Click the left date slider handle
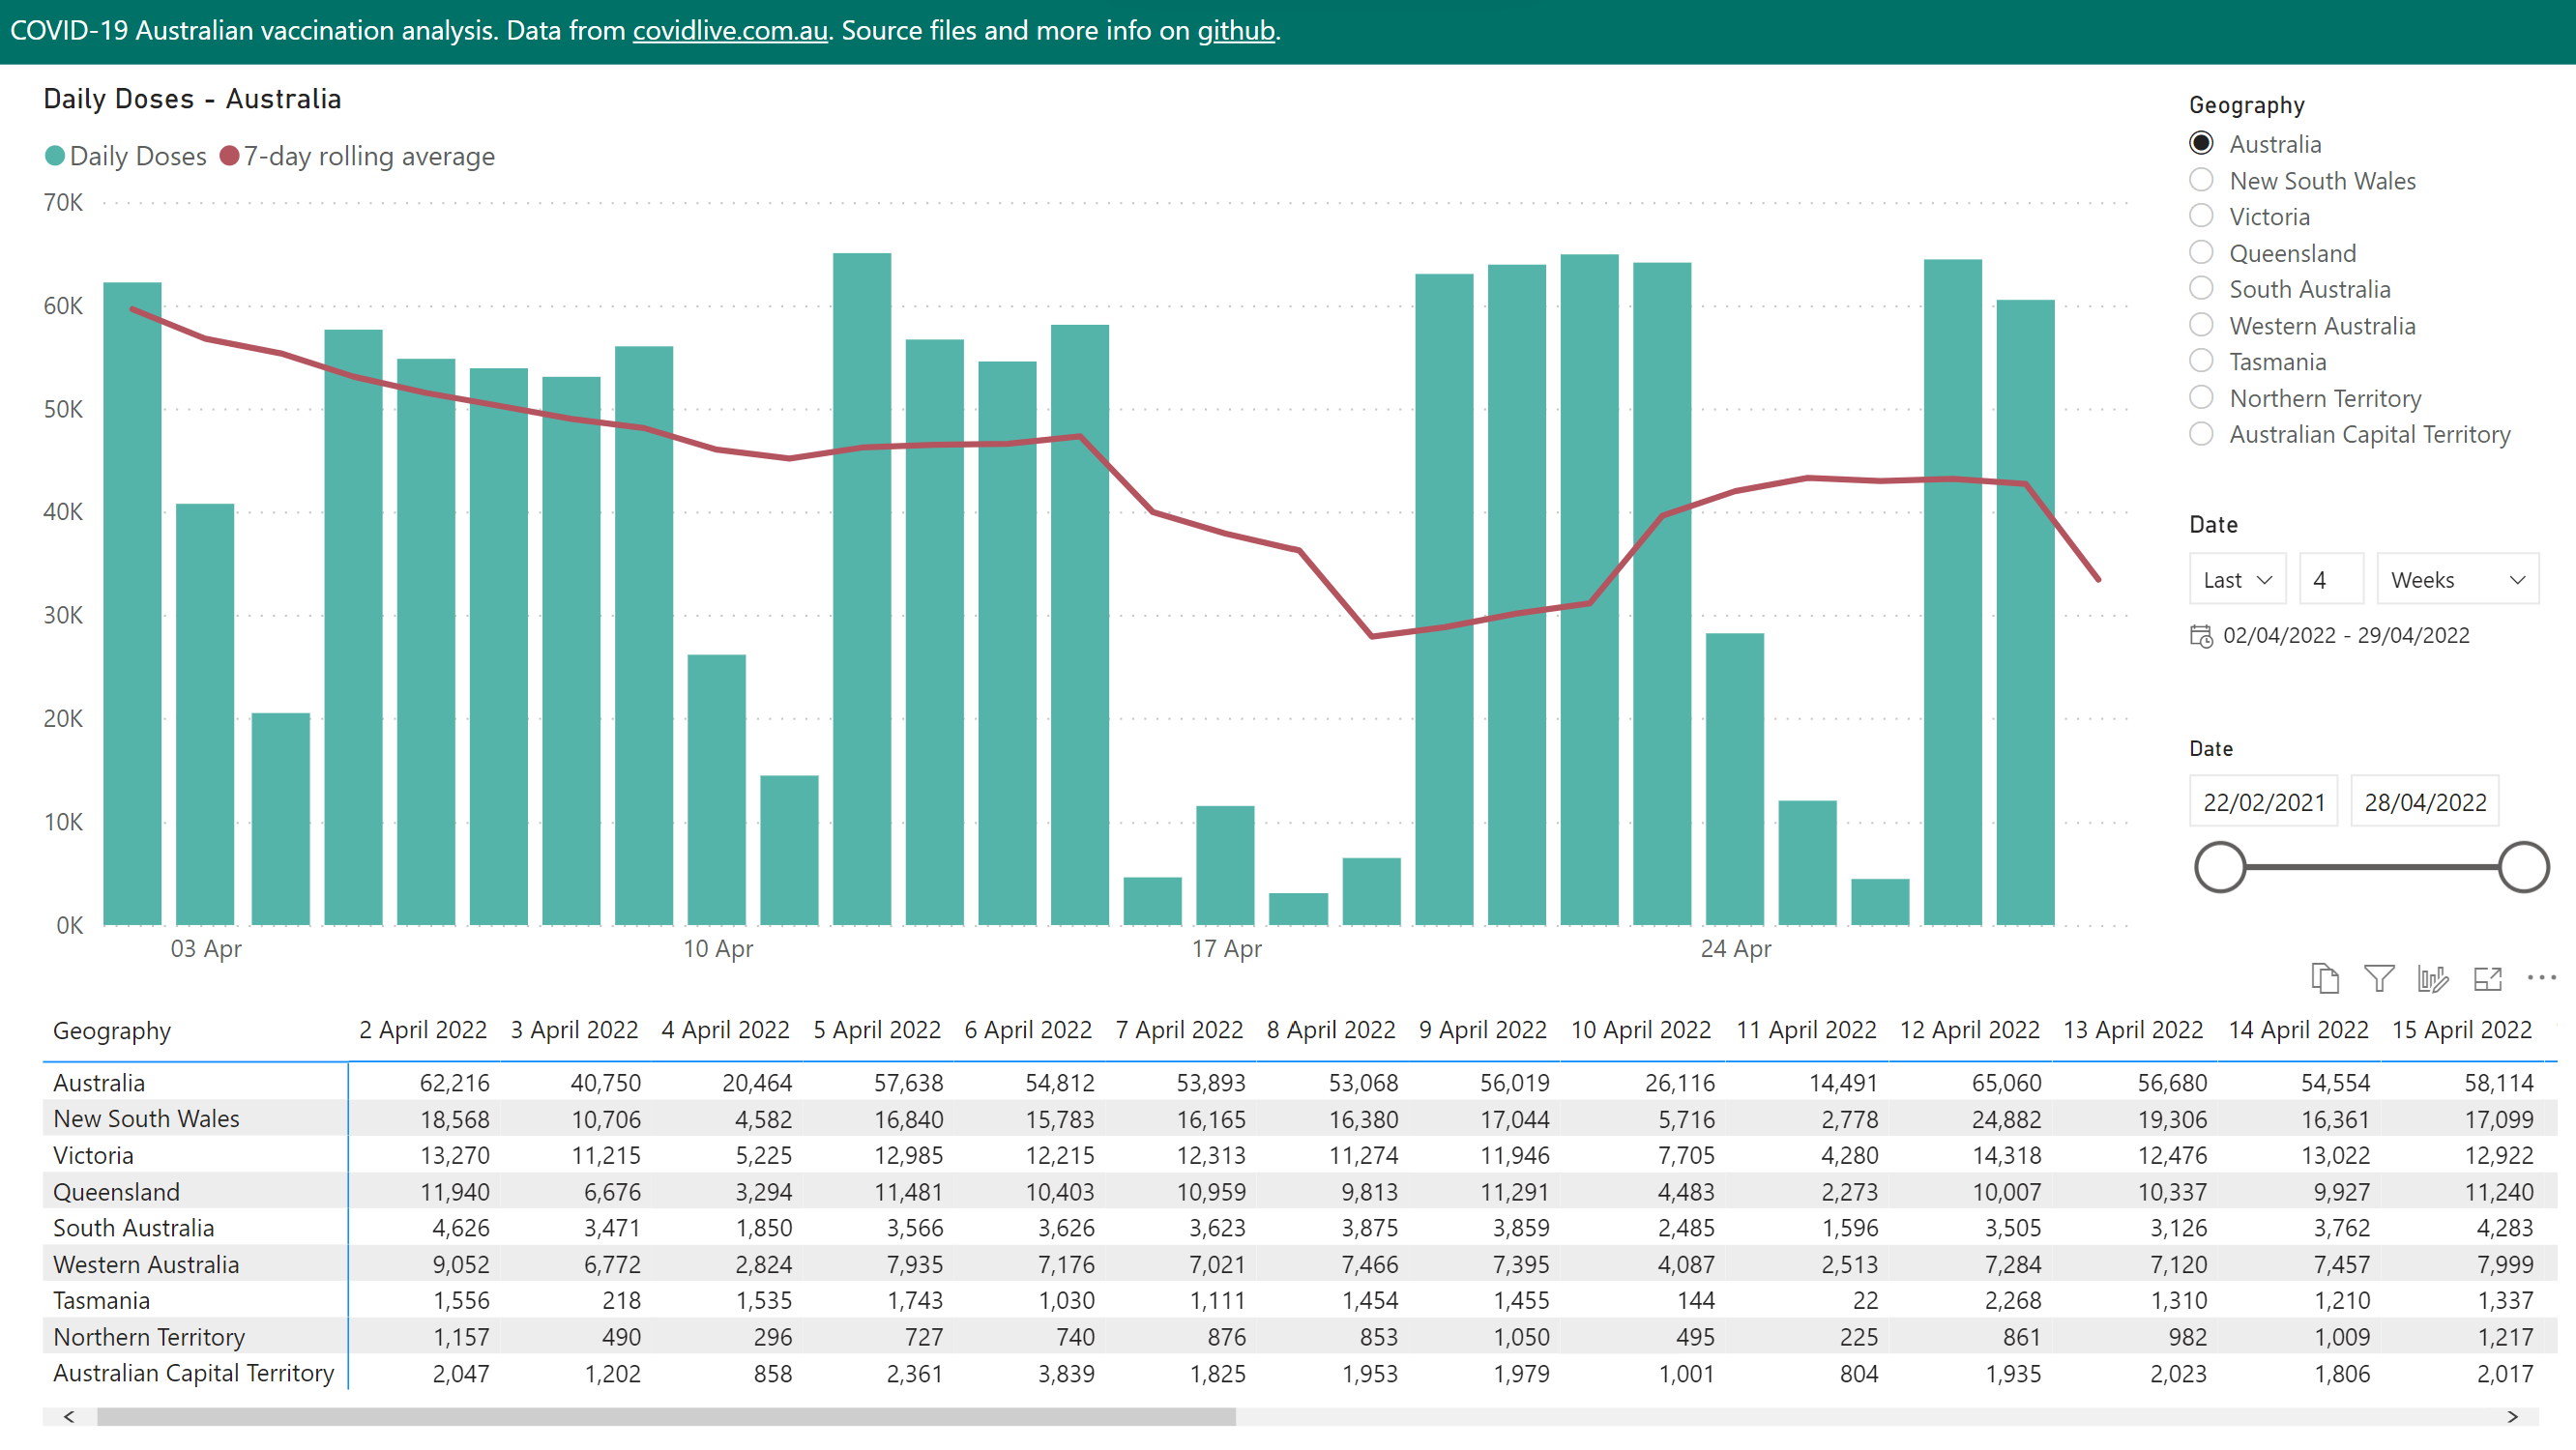The height and width of the screenshot is (1450, 2576). 2220,867
